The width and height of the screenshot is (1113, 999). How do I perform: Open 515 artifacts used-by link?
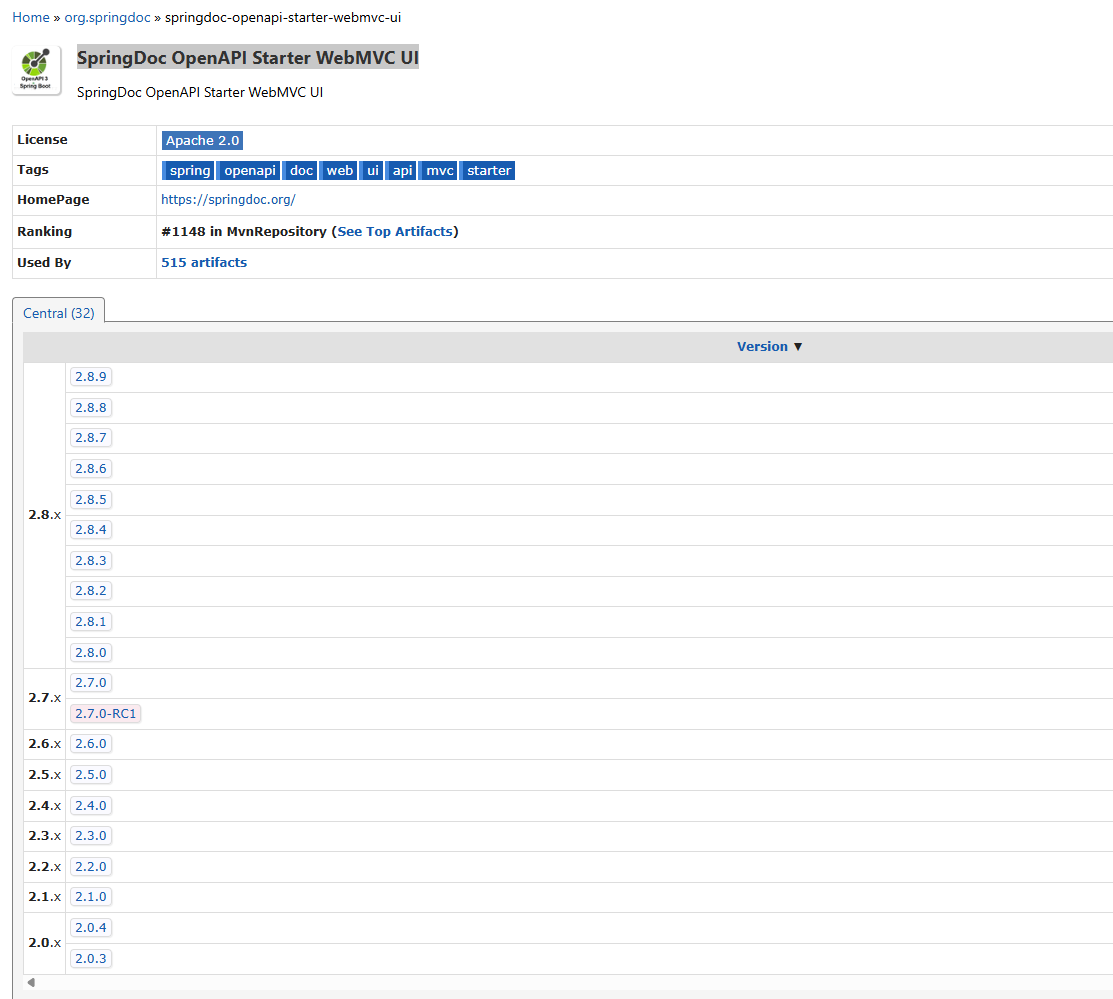[x=204, y=263]
